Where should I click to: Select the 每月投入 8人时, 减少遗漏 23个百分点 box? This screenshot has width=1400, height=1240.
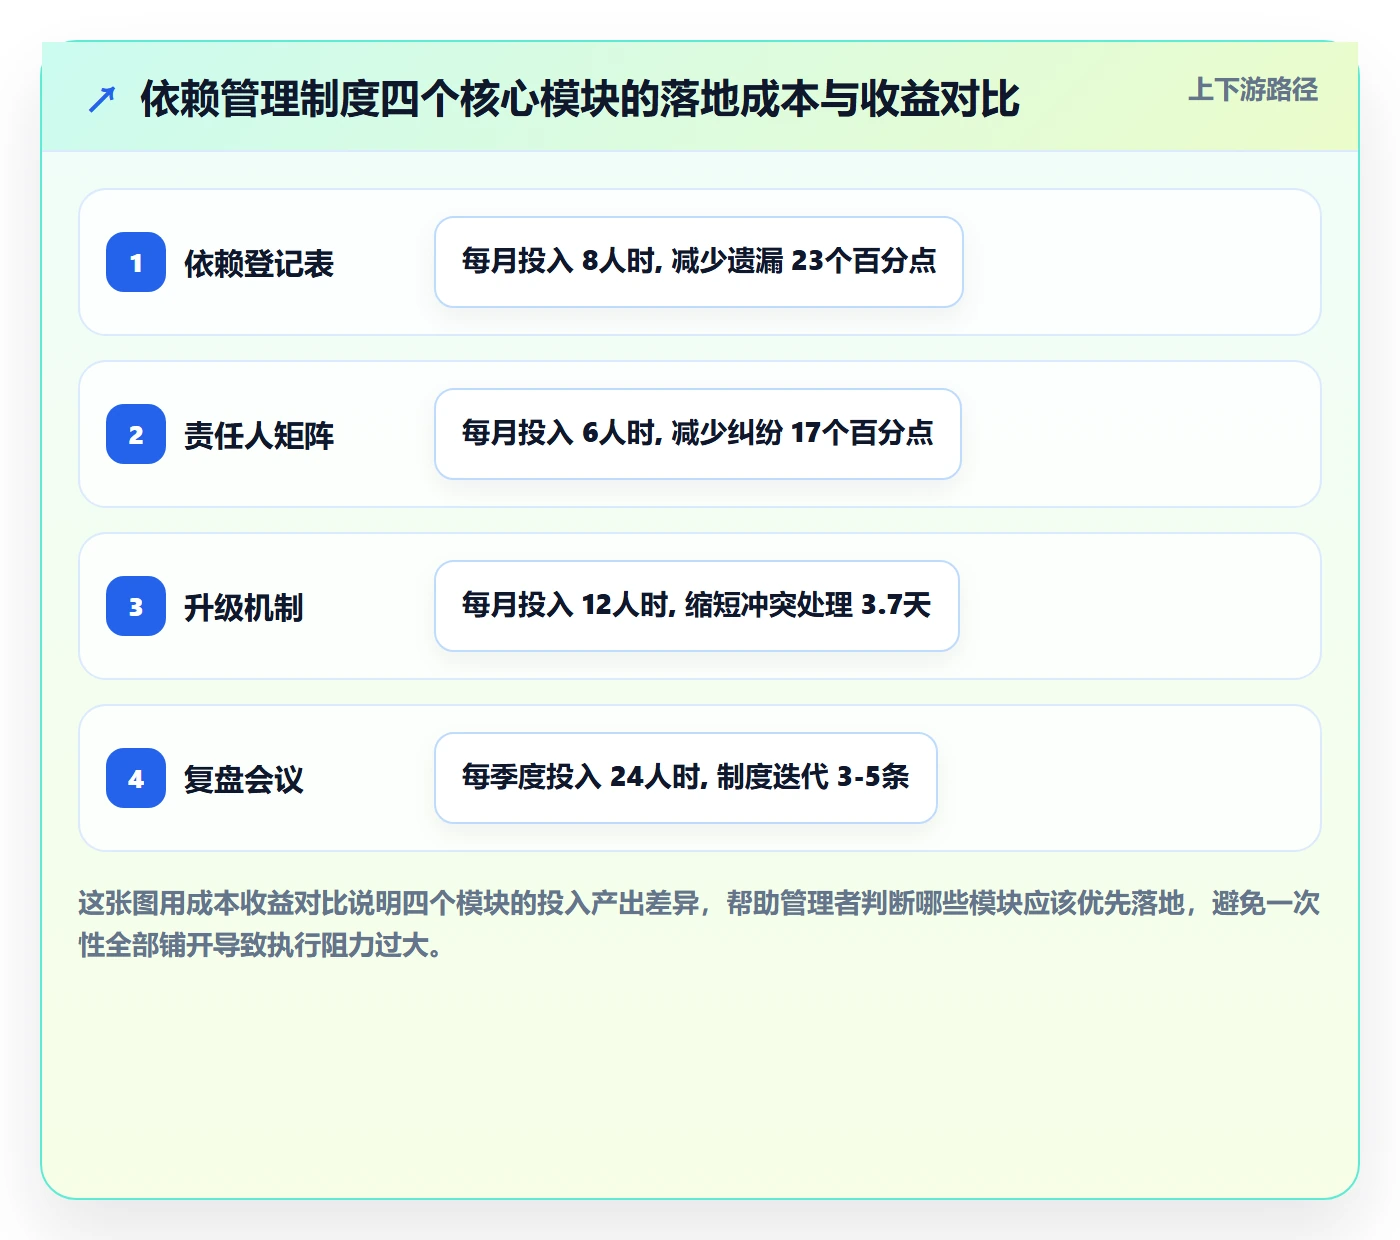coord(699,262)
